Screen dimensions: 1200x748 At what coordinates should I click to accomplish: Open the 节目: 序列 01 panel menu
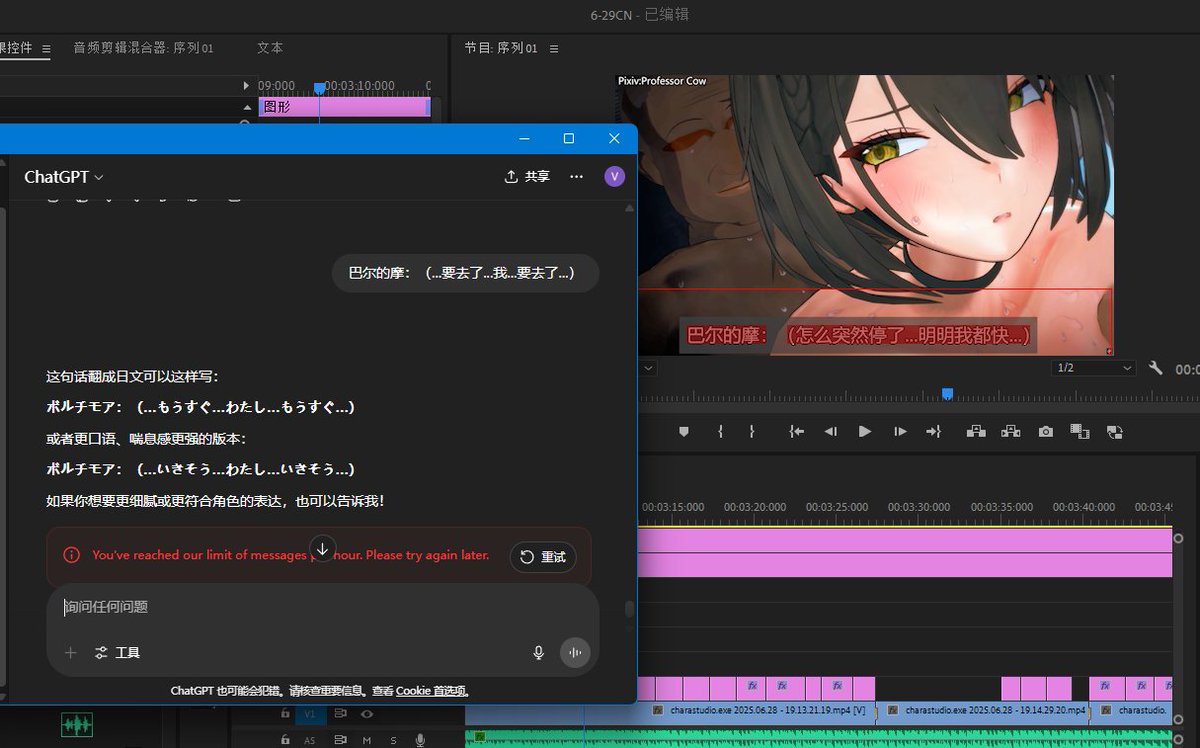click(553, 48)
